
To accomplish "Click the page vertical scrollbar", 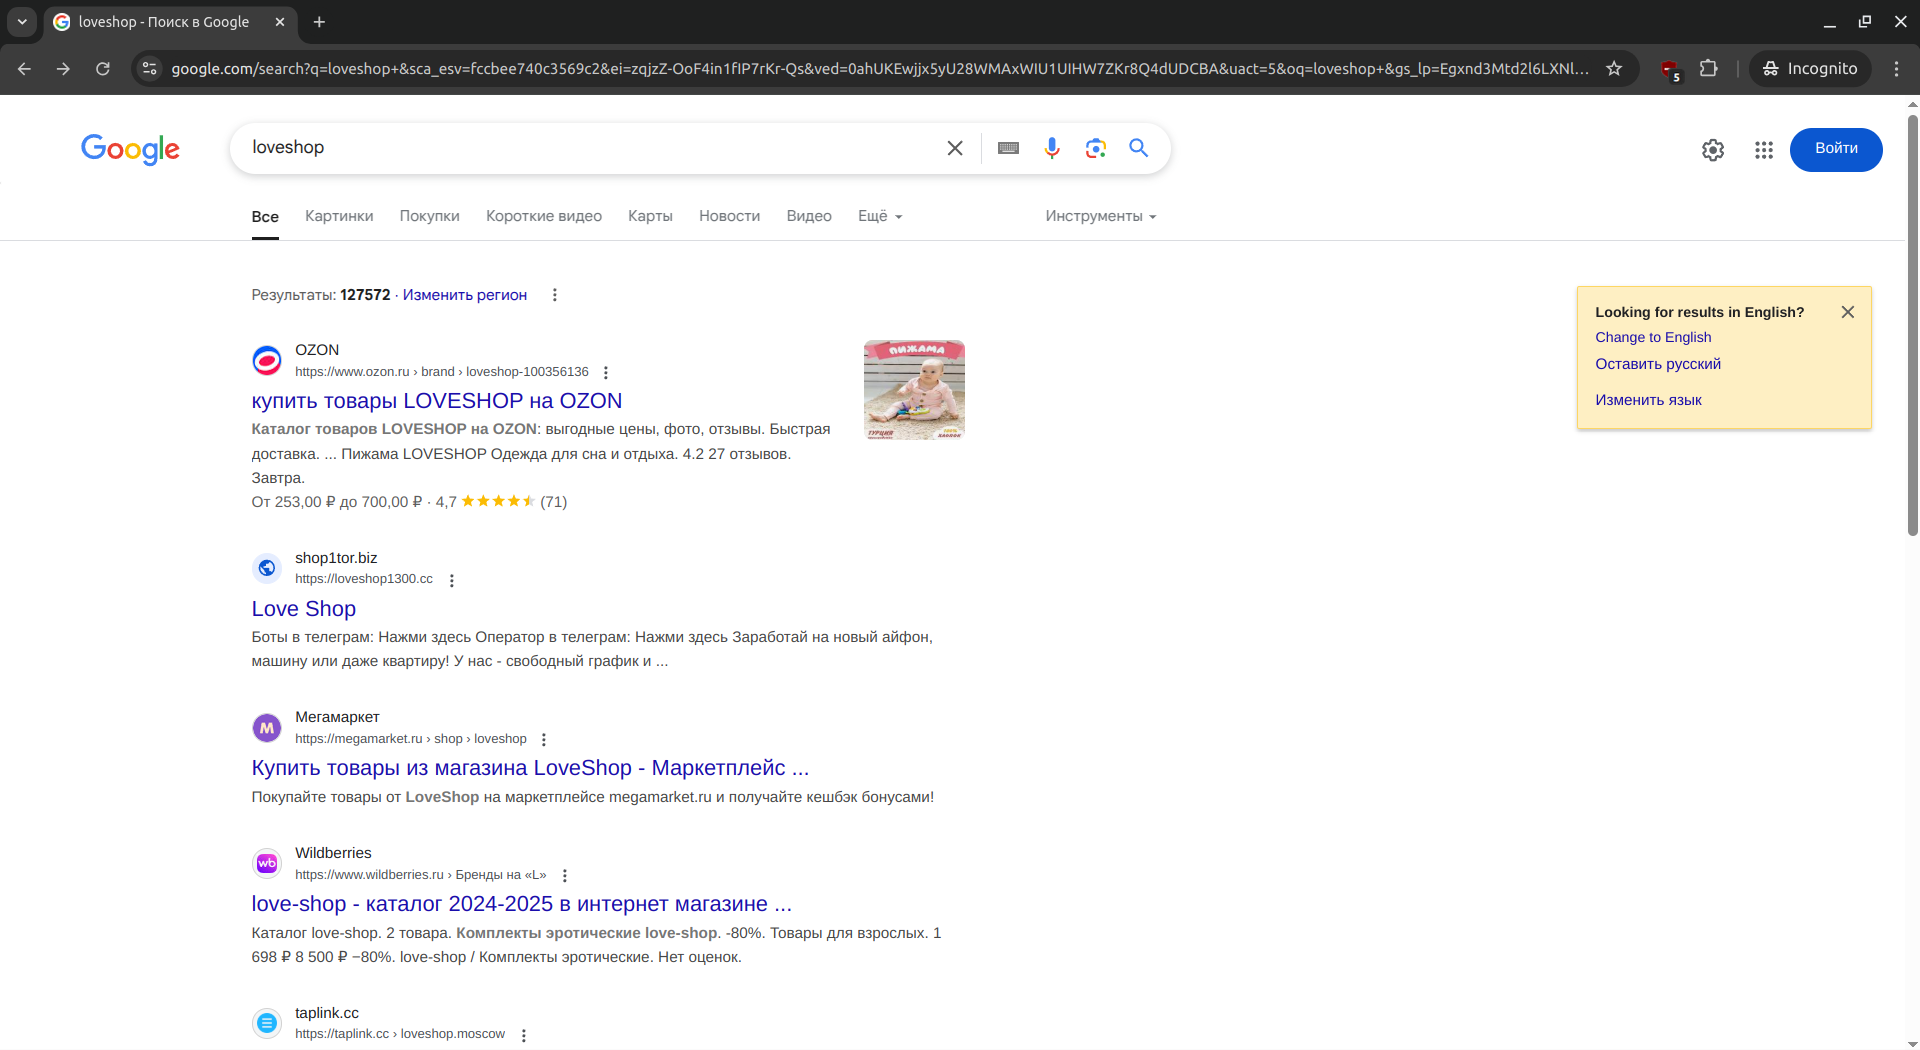I will pyautogui.click(x=1912, y=326).
